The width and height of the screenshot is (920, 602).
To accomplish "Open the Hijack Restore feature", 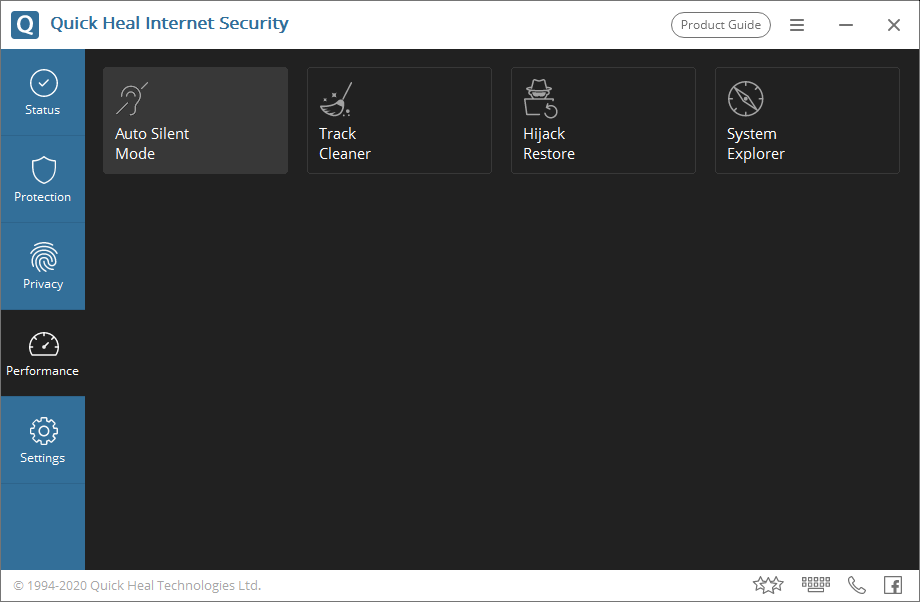I will tap(603, 121).
